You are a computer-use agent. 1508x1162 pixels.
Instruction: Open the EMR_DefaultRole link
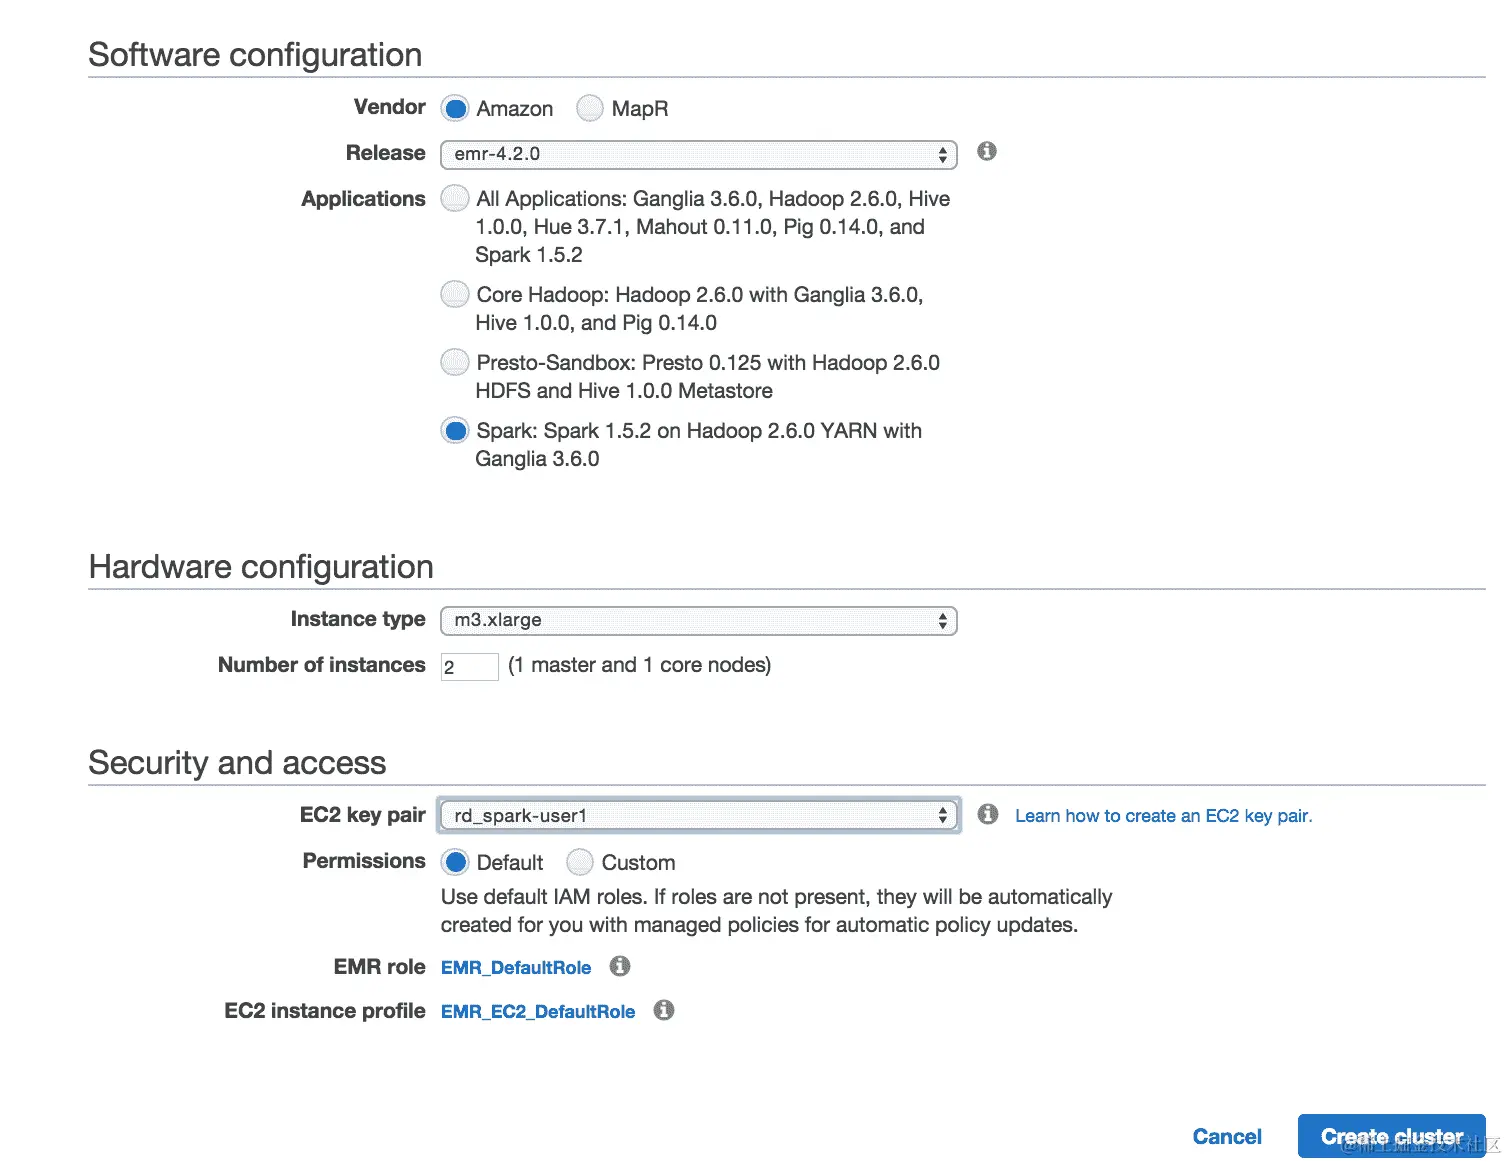click(x=516, y=968)
